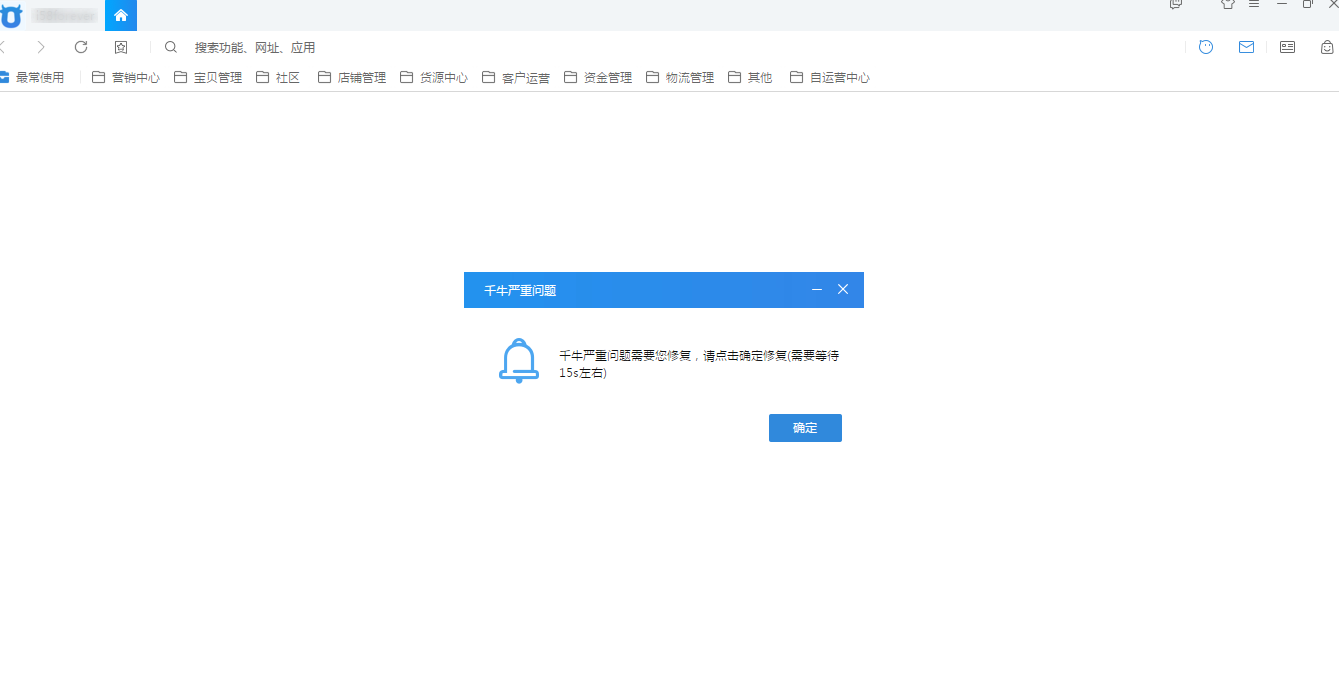Viewport: 1339px width, 698px height.
Task: Open the 最常使用 bookmark folder
Action: point(32,77)
